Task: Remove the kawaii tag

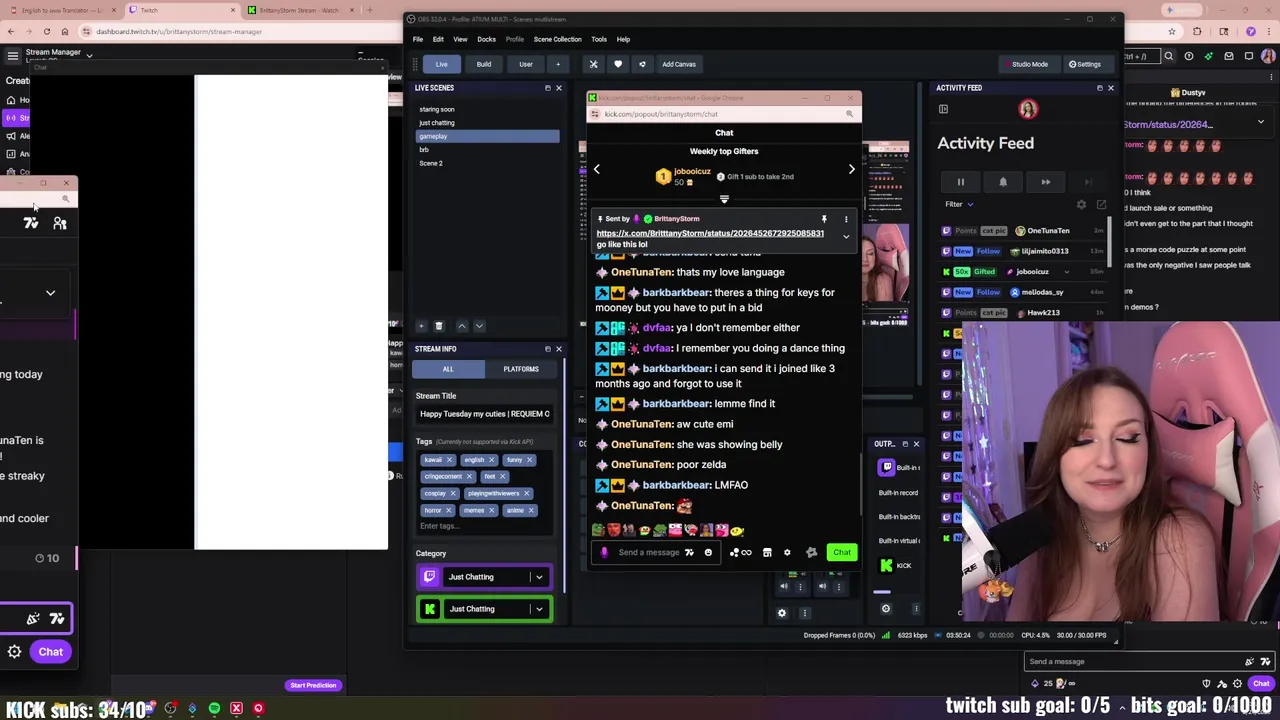Action: (449, 460)
